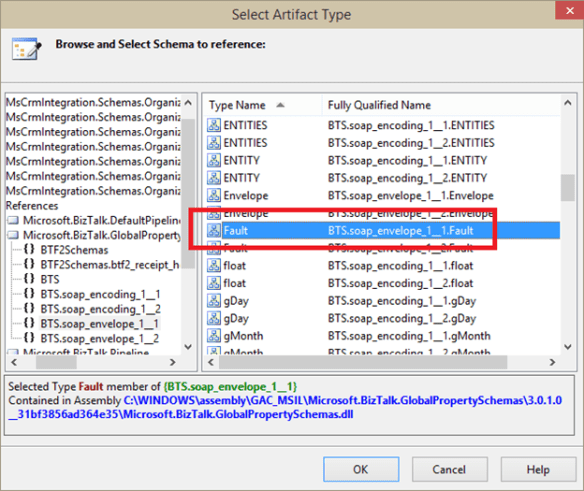Confirm selection with the OK button
This screenshot has width=584, height=491.
pyautogui.click(x=361, y=469)
